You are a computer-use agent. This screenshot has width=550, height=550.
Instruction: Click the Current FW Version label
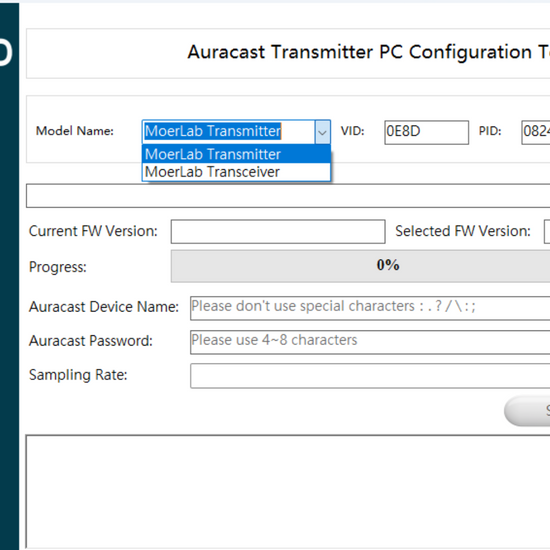93,231
